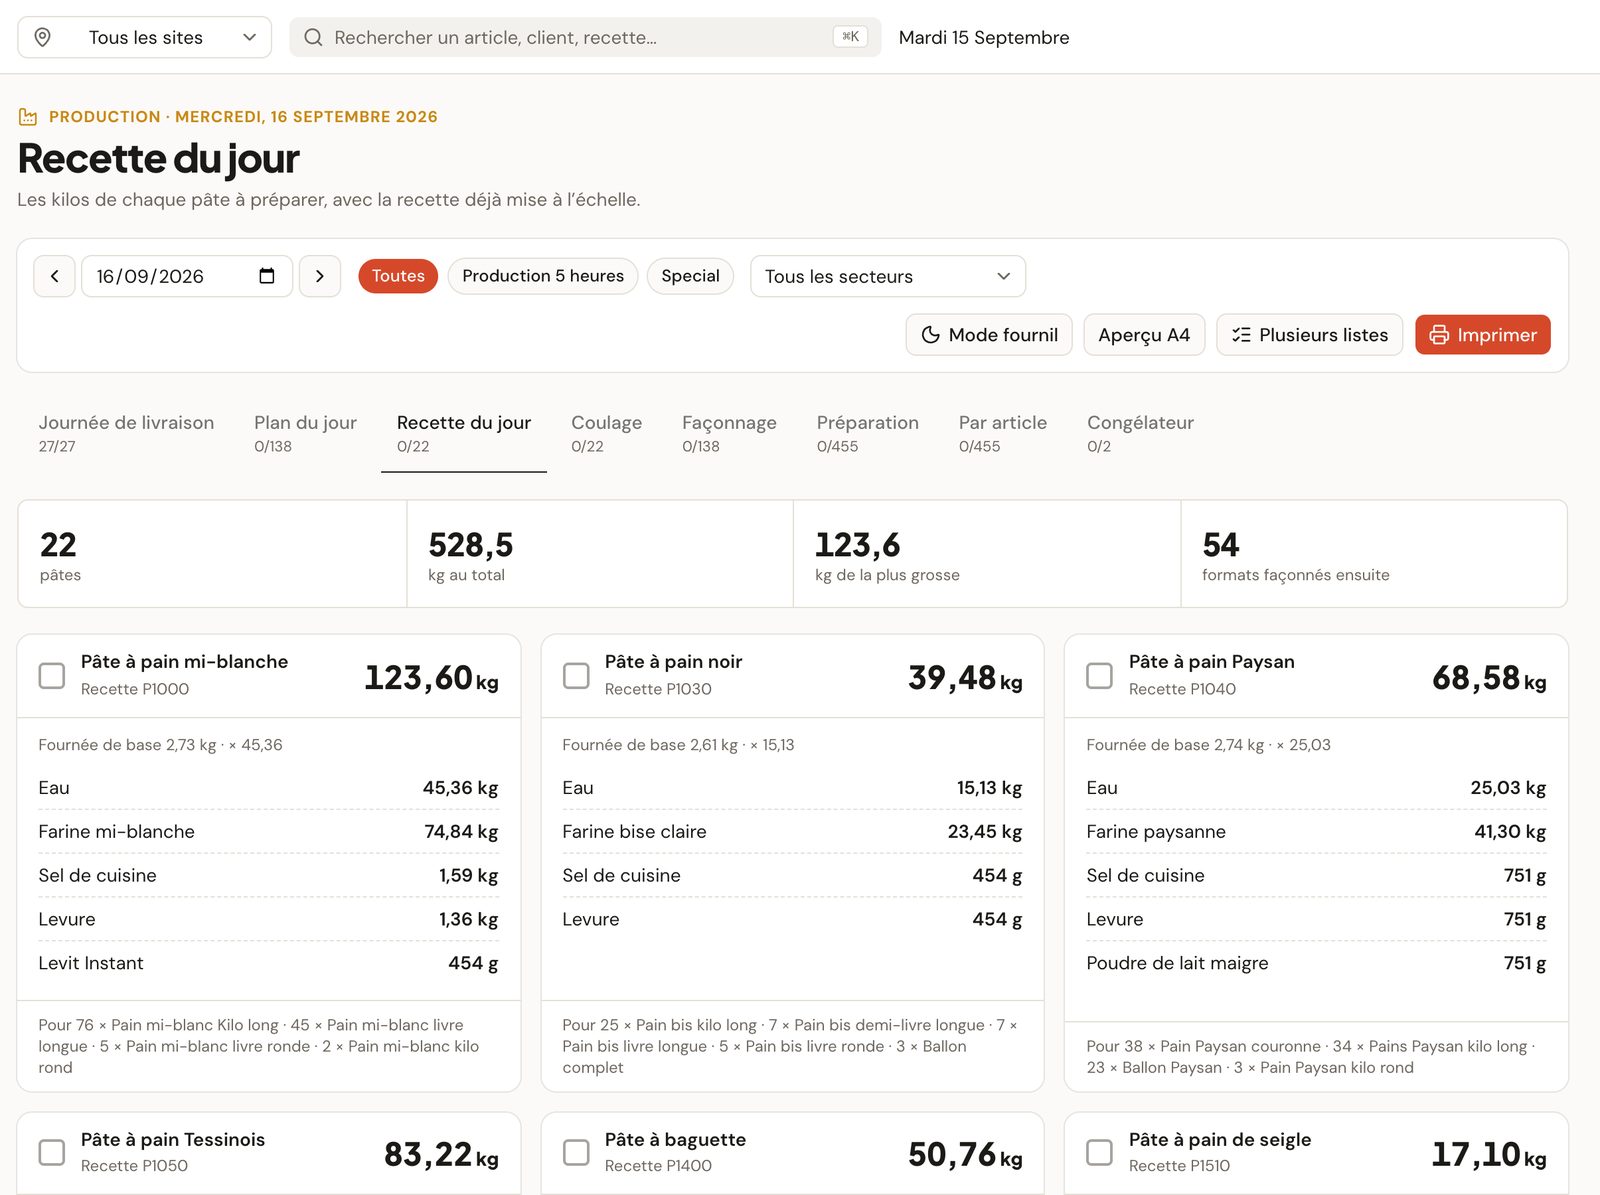
Task: Click the checklist icon in Plusieurs listes
Action: 1241,335
